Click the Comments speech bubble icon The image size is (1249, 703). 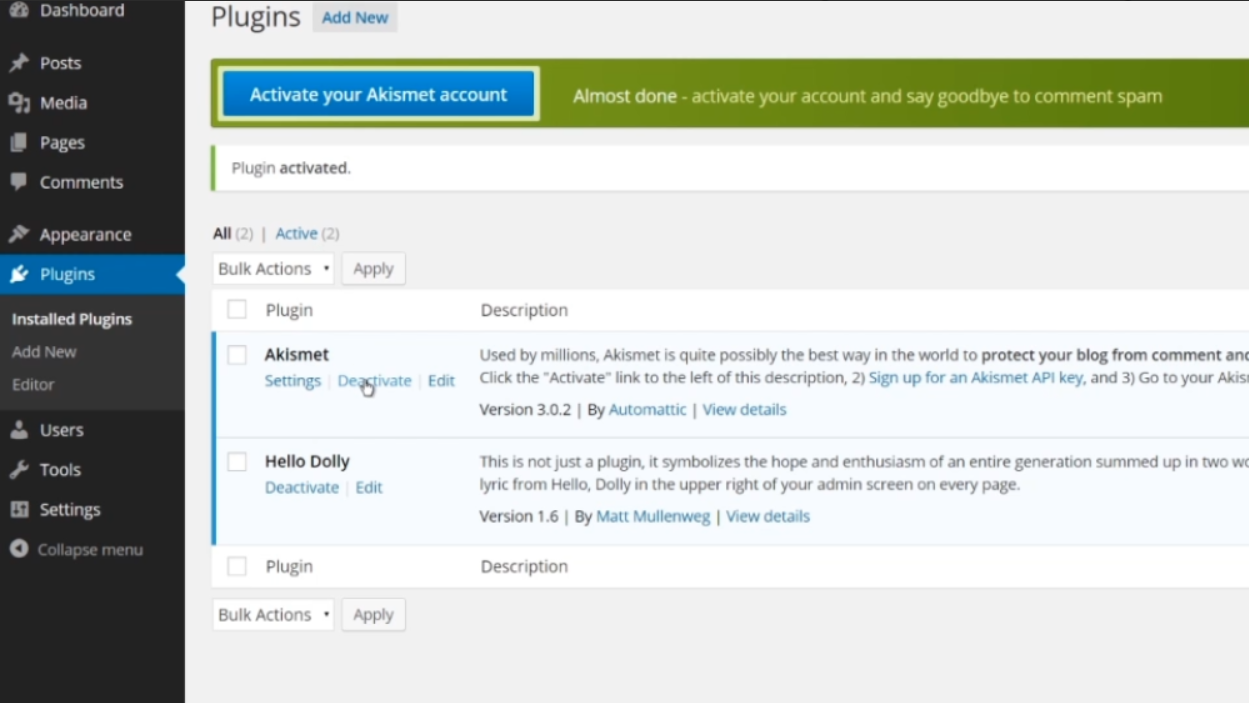pos(19,182)
